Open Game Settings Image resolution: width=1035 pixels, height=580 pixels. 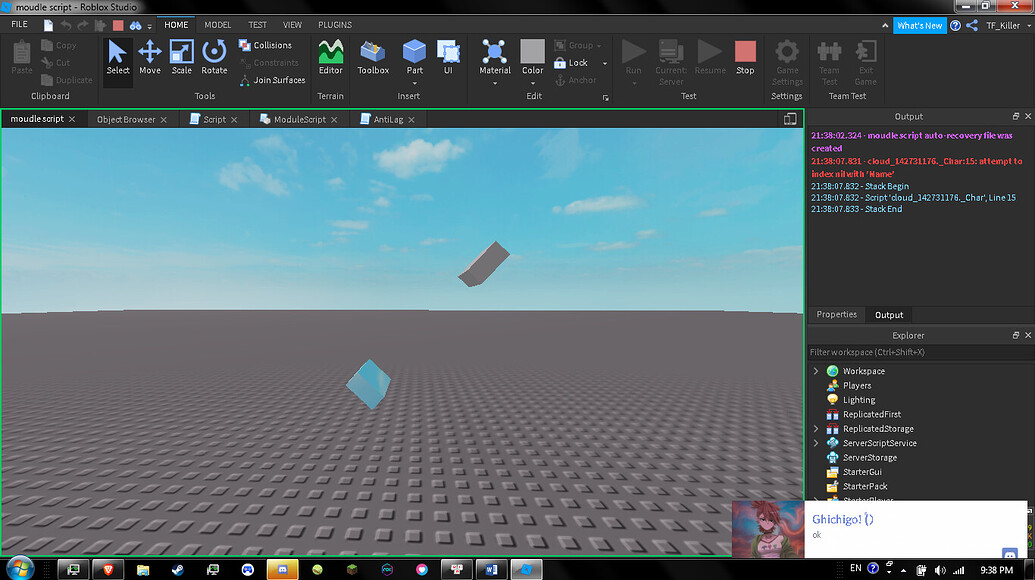point(787,63)
